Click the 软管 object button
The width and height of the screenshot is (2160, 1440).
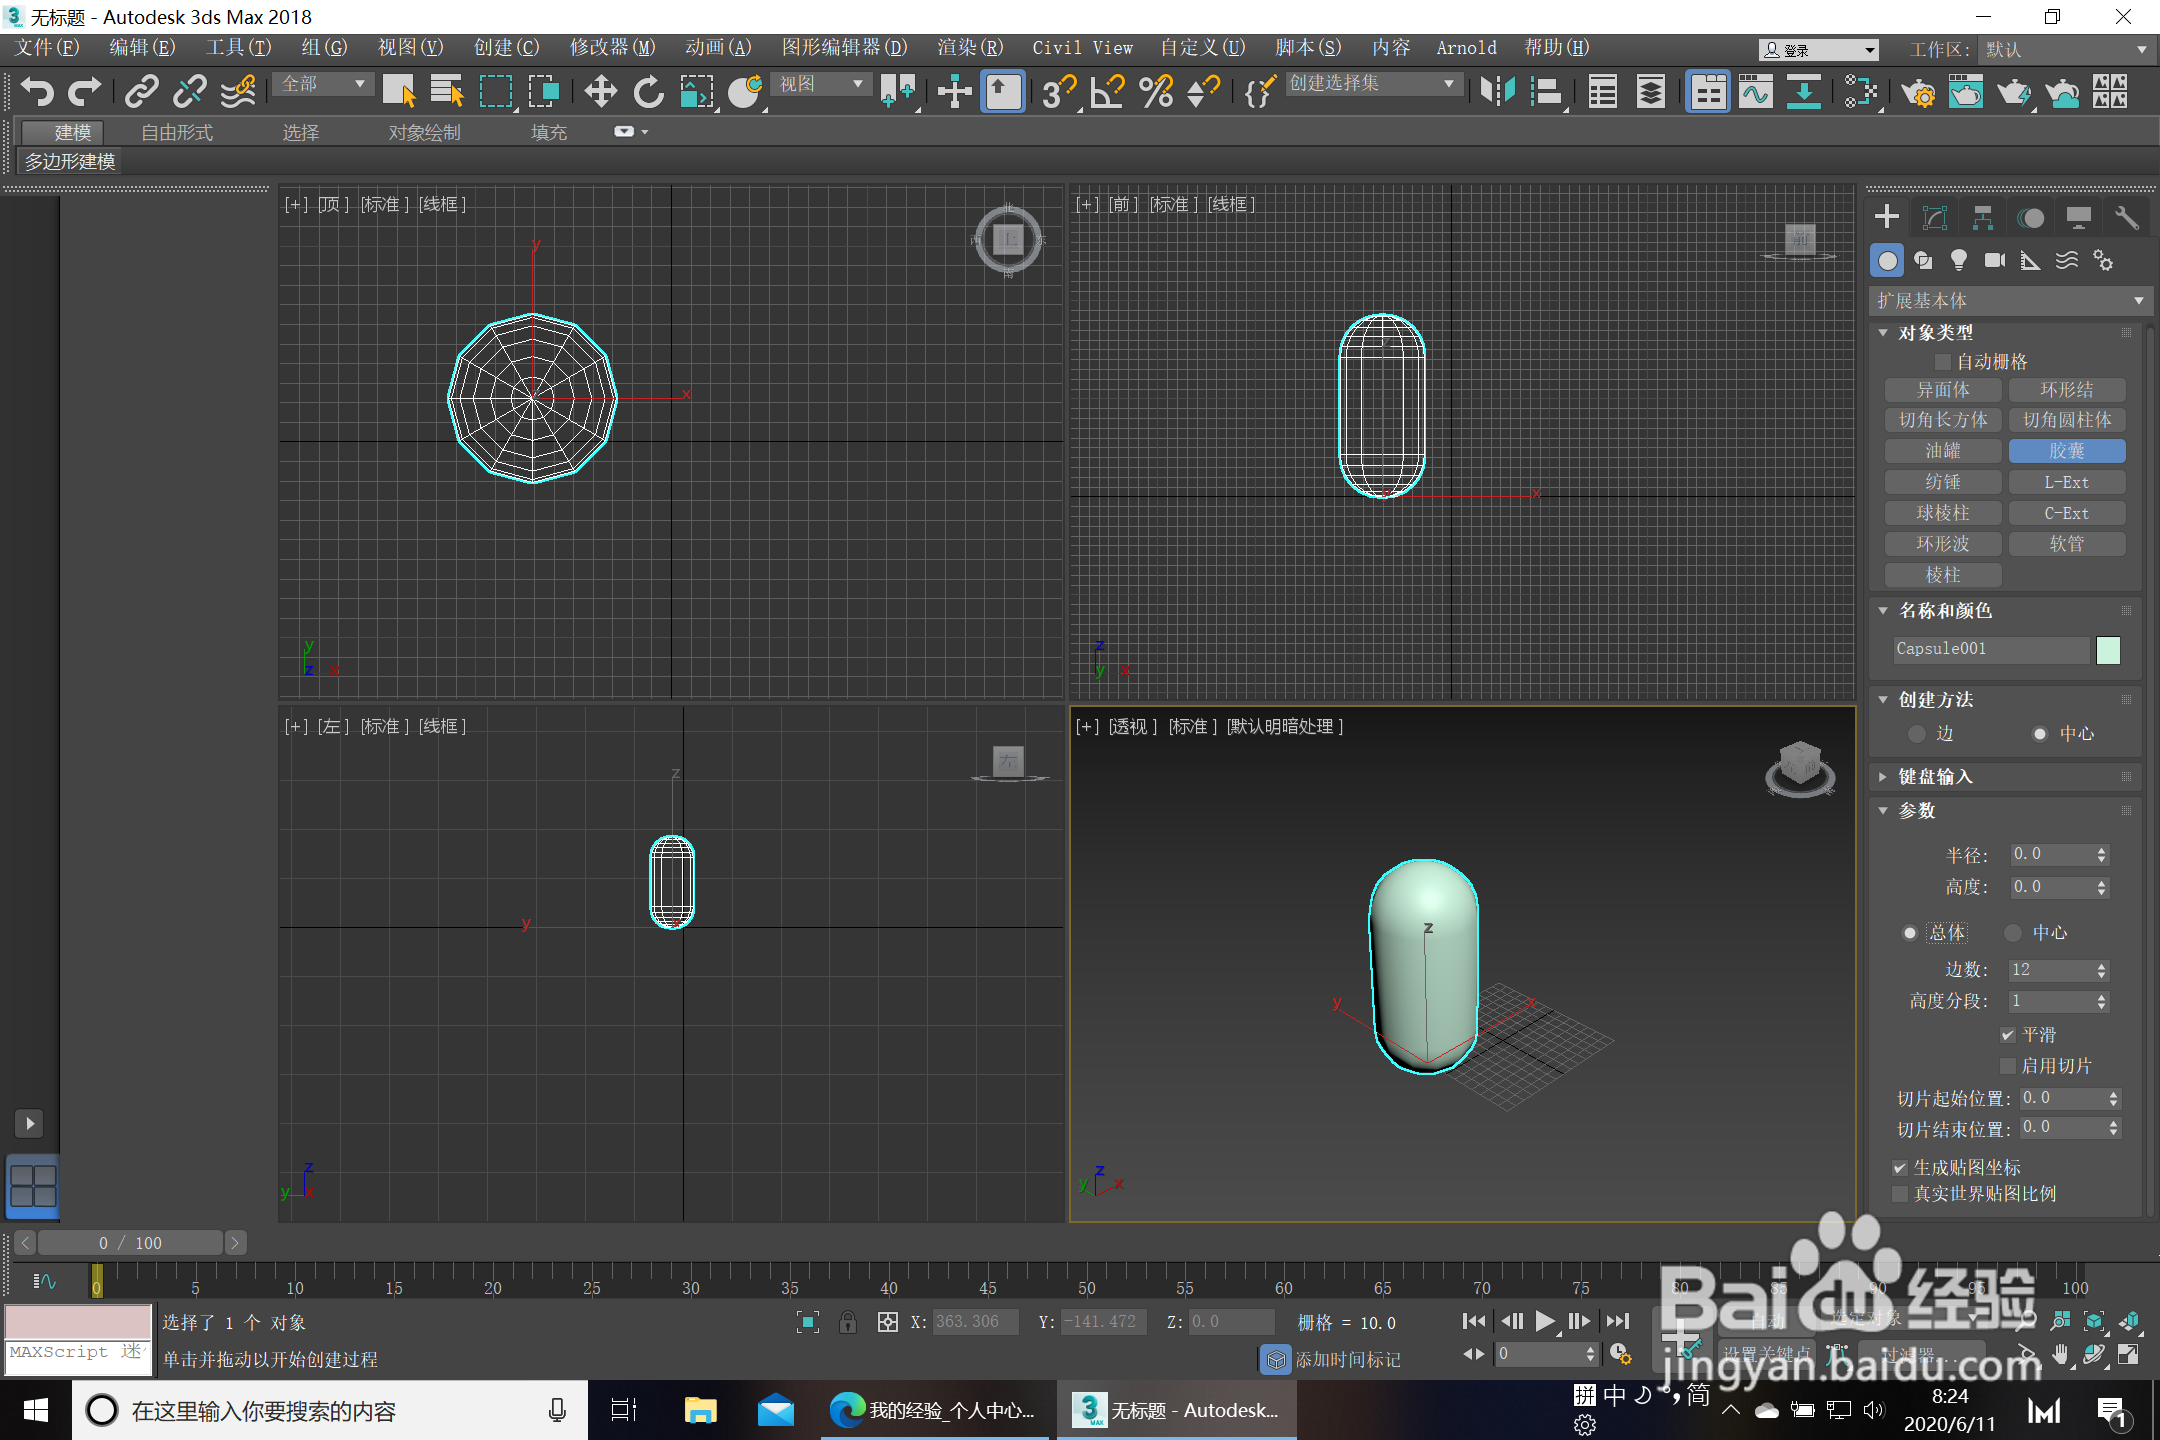tap(2066, 544)
